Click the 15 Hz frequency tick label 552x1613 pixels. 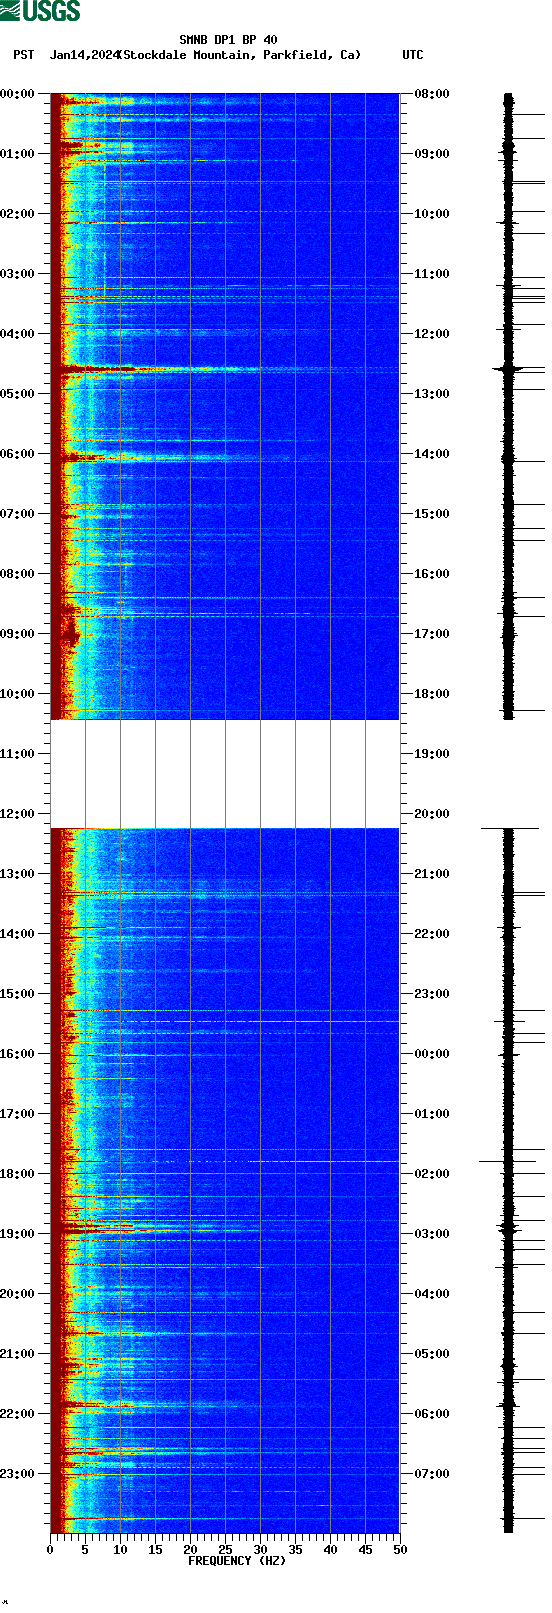click(x=155, y=1550)
